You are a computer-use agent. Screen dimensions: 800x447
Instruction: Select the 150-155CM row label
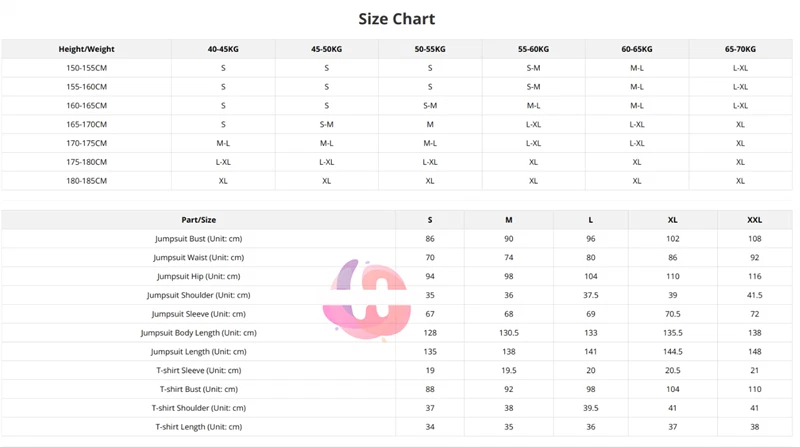[86, 68]
